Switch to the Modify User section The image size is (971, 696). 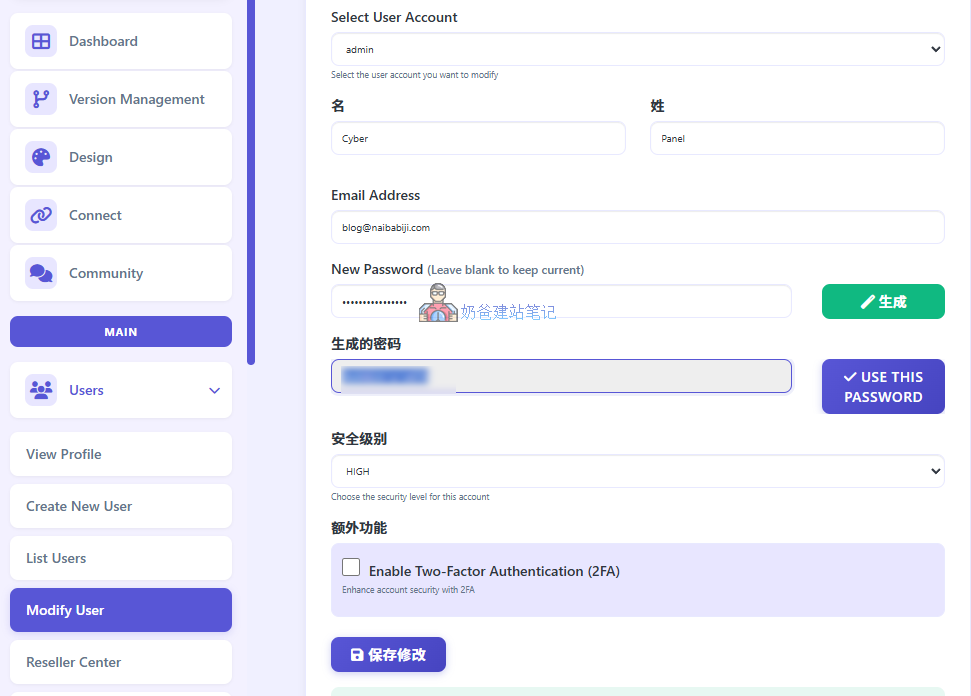coord(120,610)
